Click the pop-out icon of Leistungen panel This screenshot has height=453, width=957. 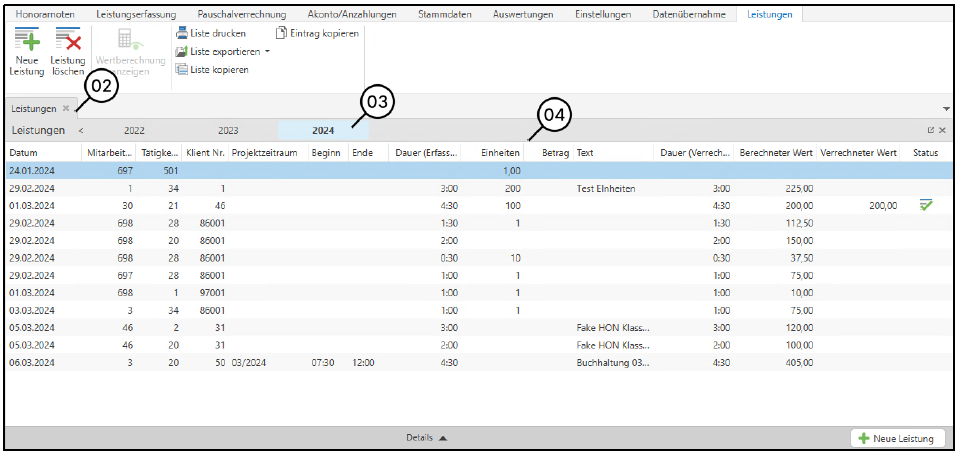(x=930, y=130)
